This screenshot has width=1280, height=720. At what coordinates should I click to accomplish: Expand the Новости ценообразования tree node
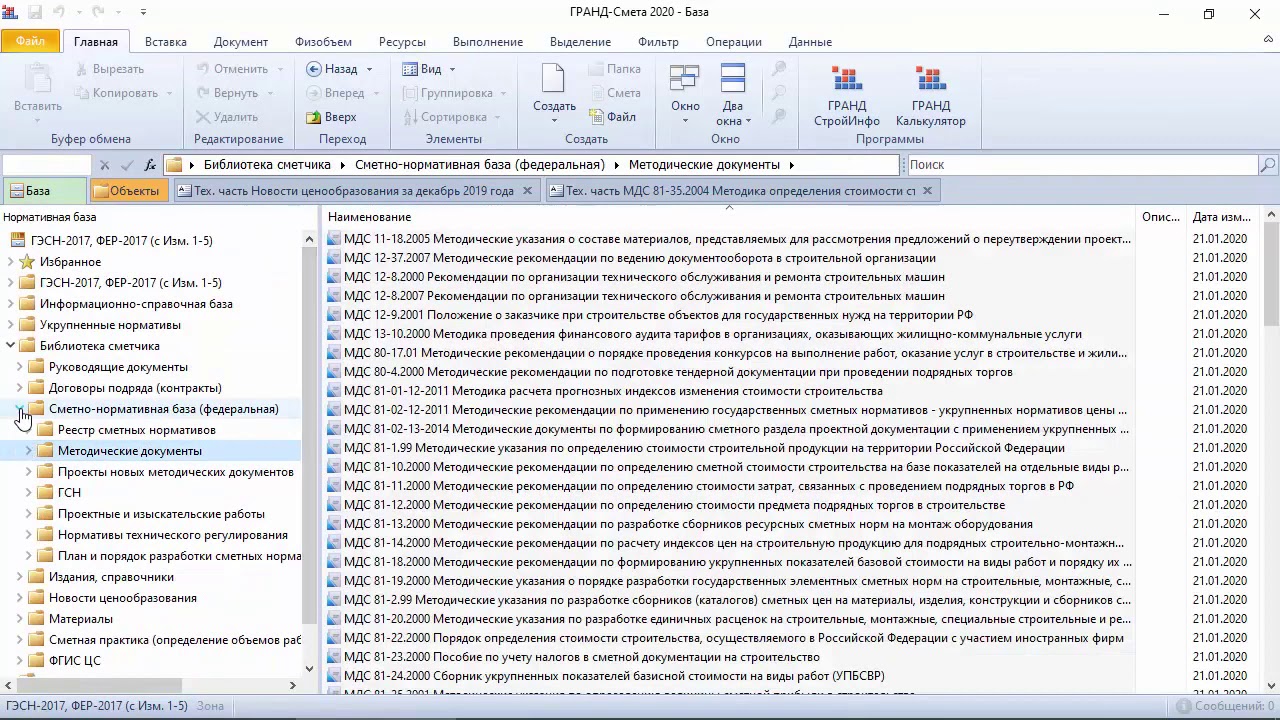click(x=19, y=598)
